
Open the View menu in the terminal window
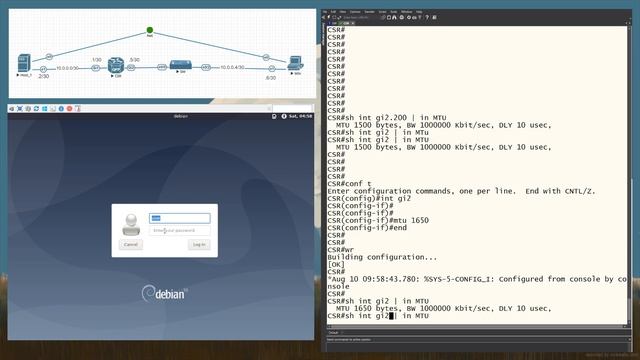[x=343, y=12]
